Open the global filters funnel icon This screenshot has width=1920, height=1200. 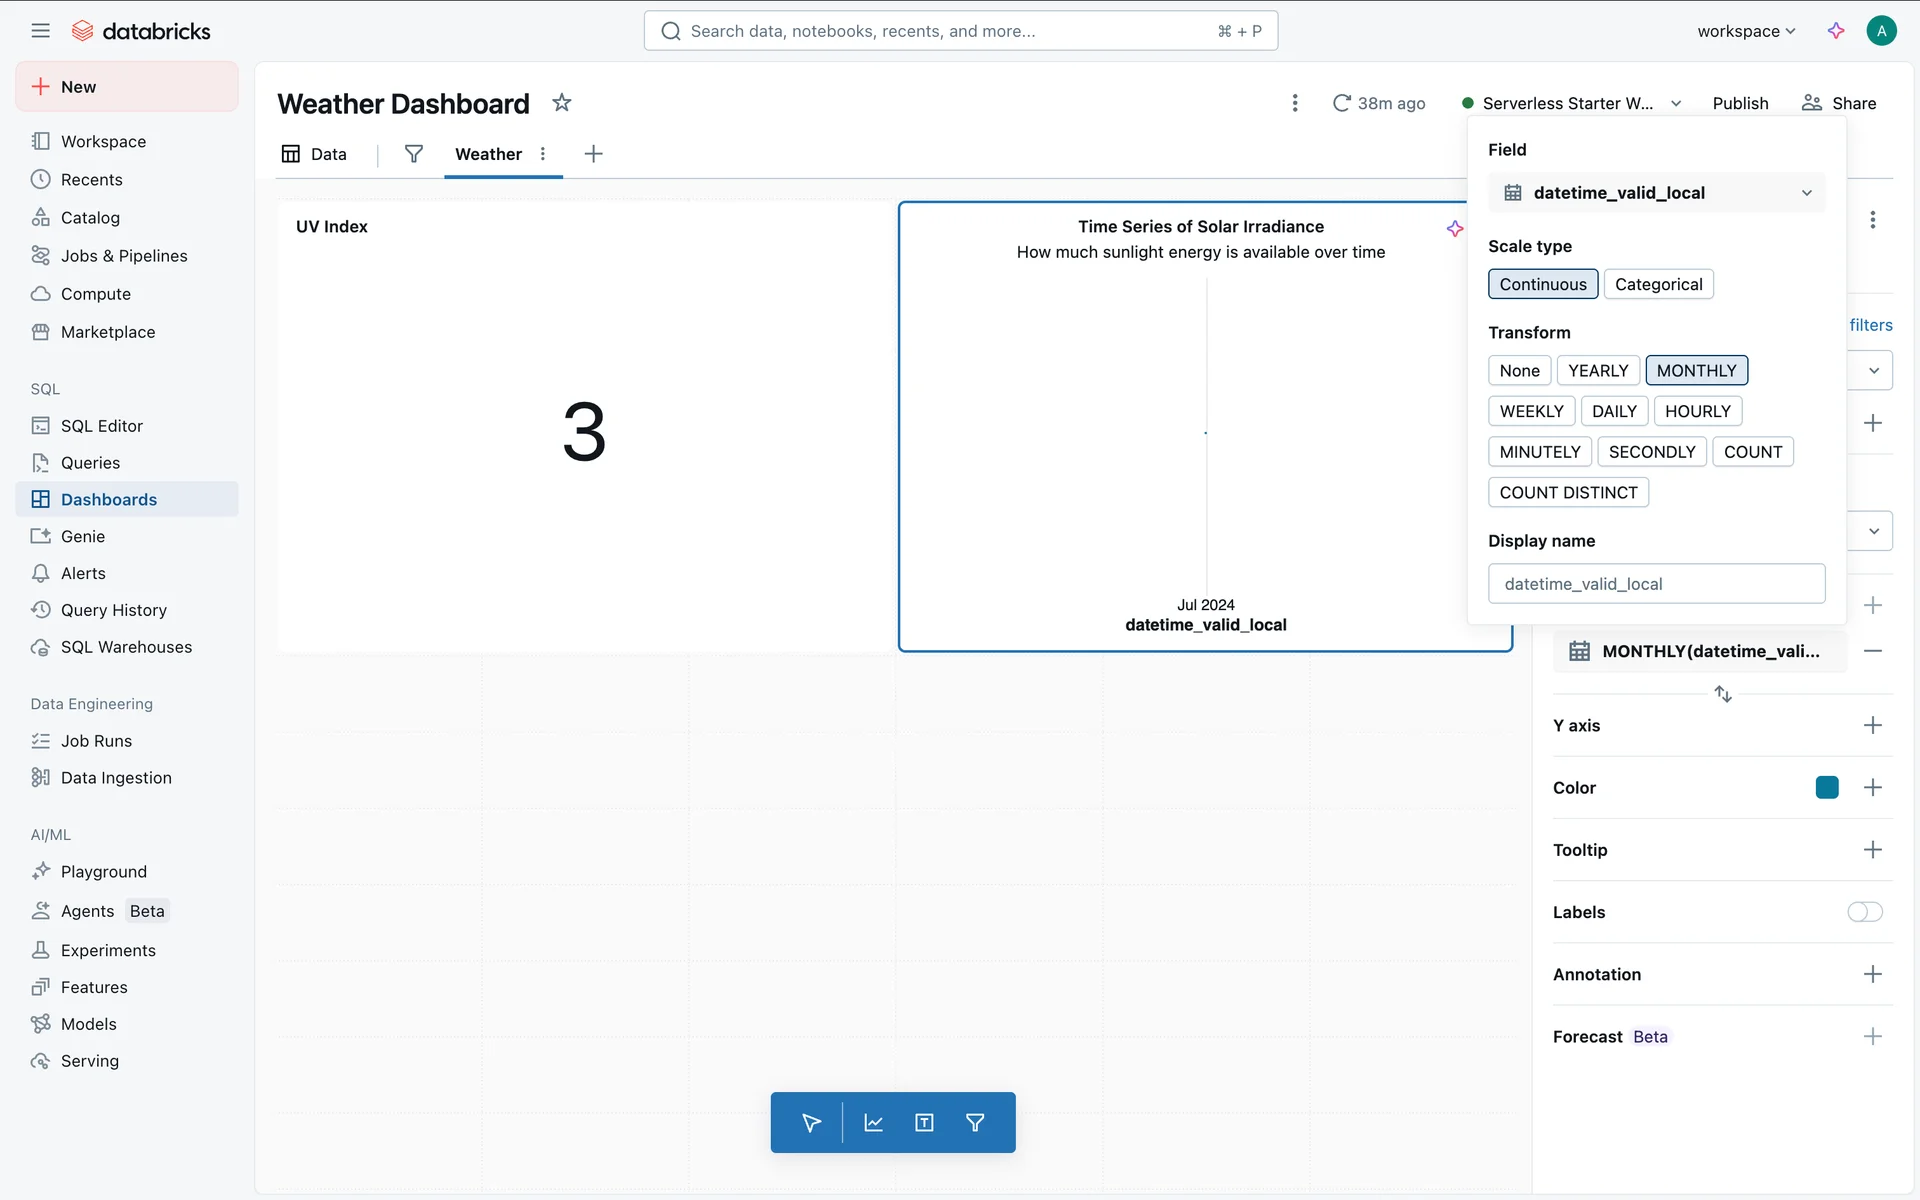413,154
